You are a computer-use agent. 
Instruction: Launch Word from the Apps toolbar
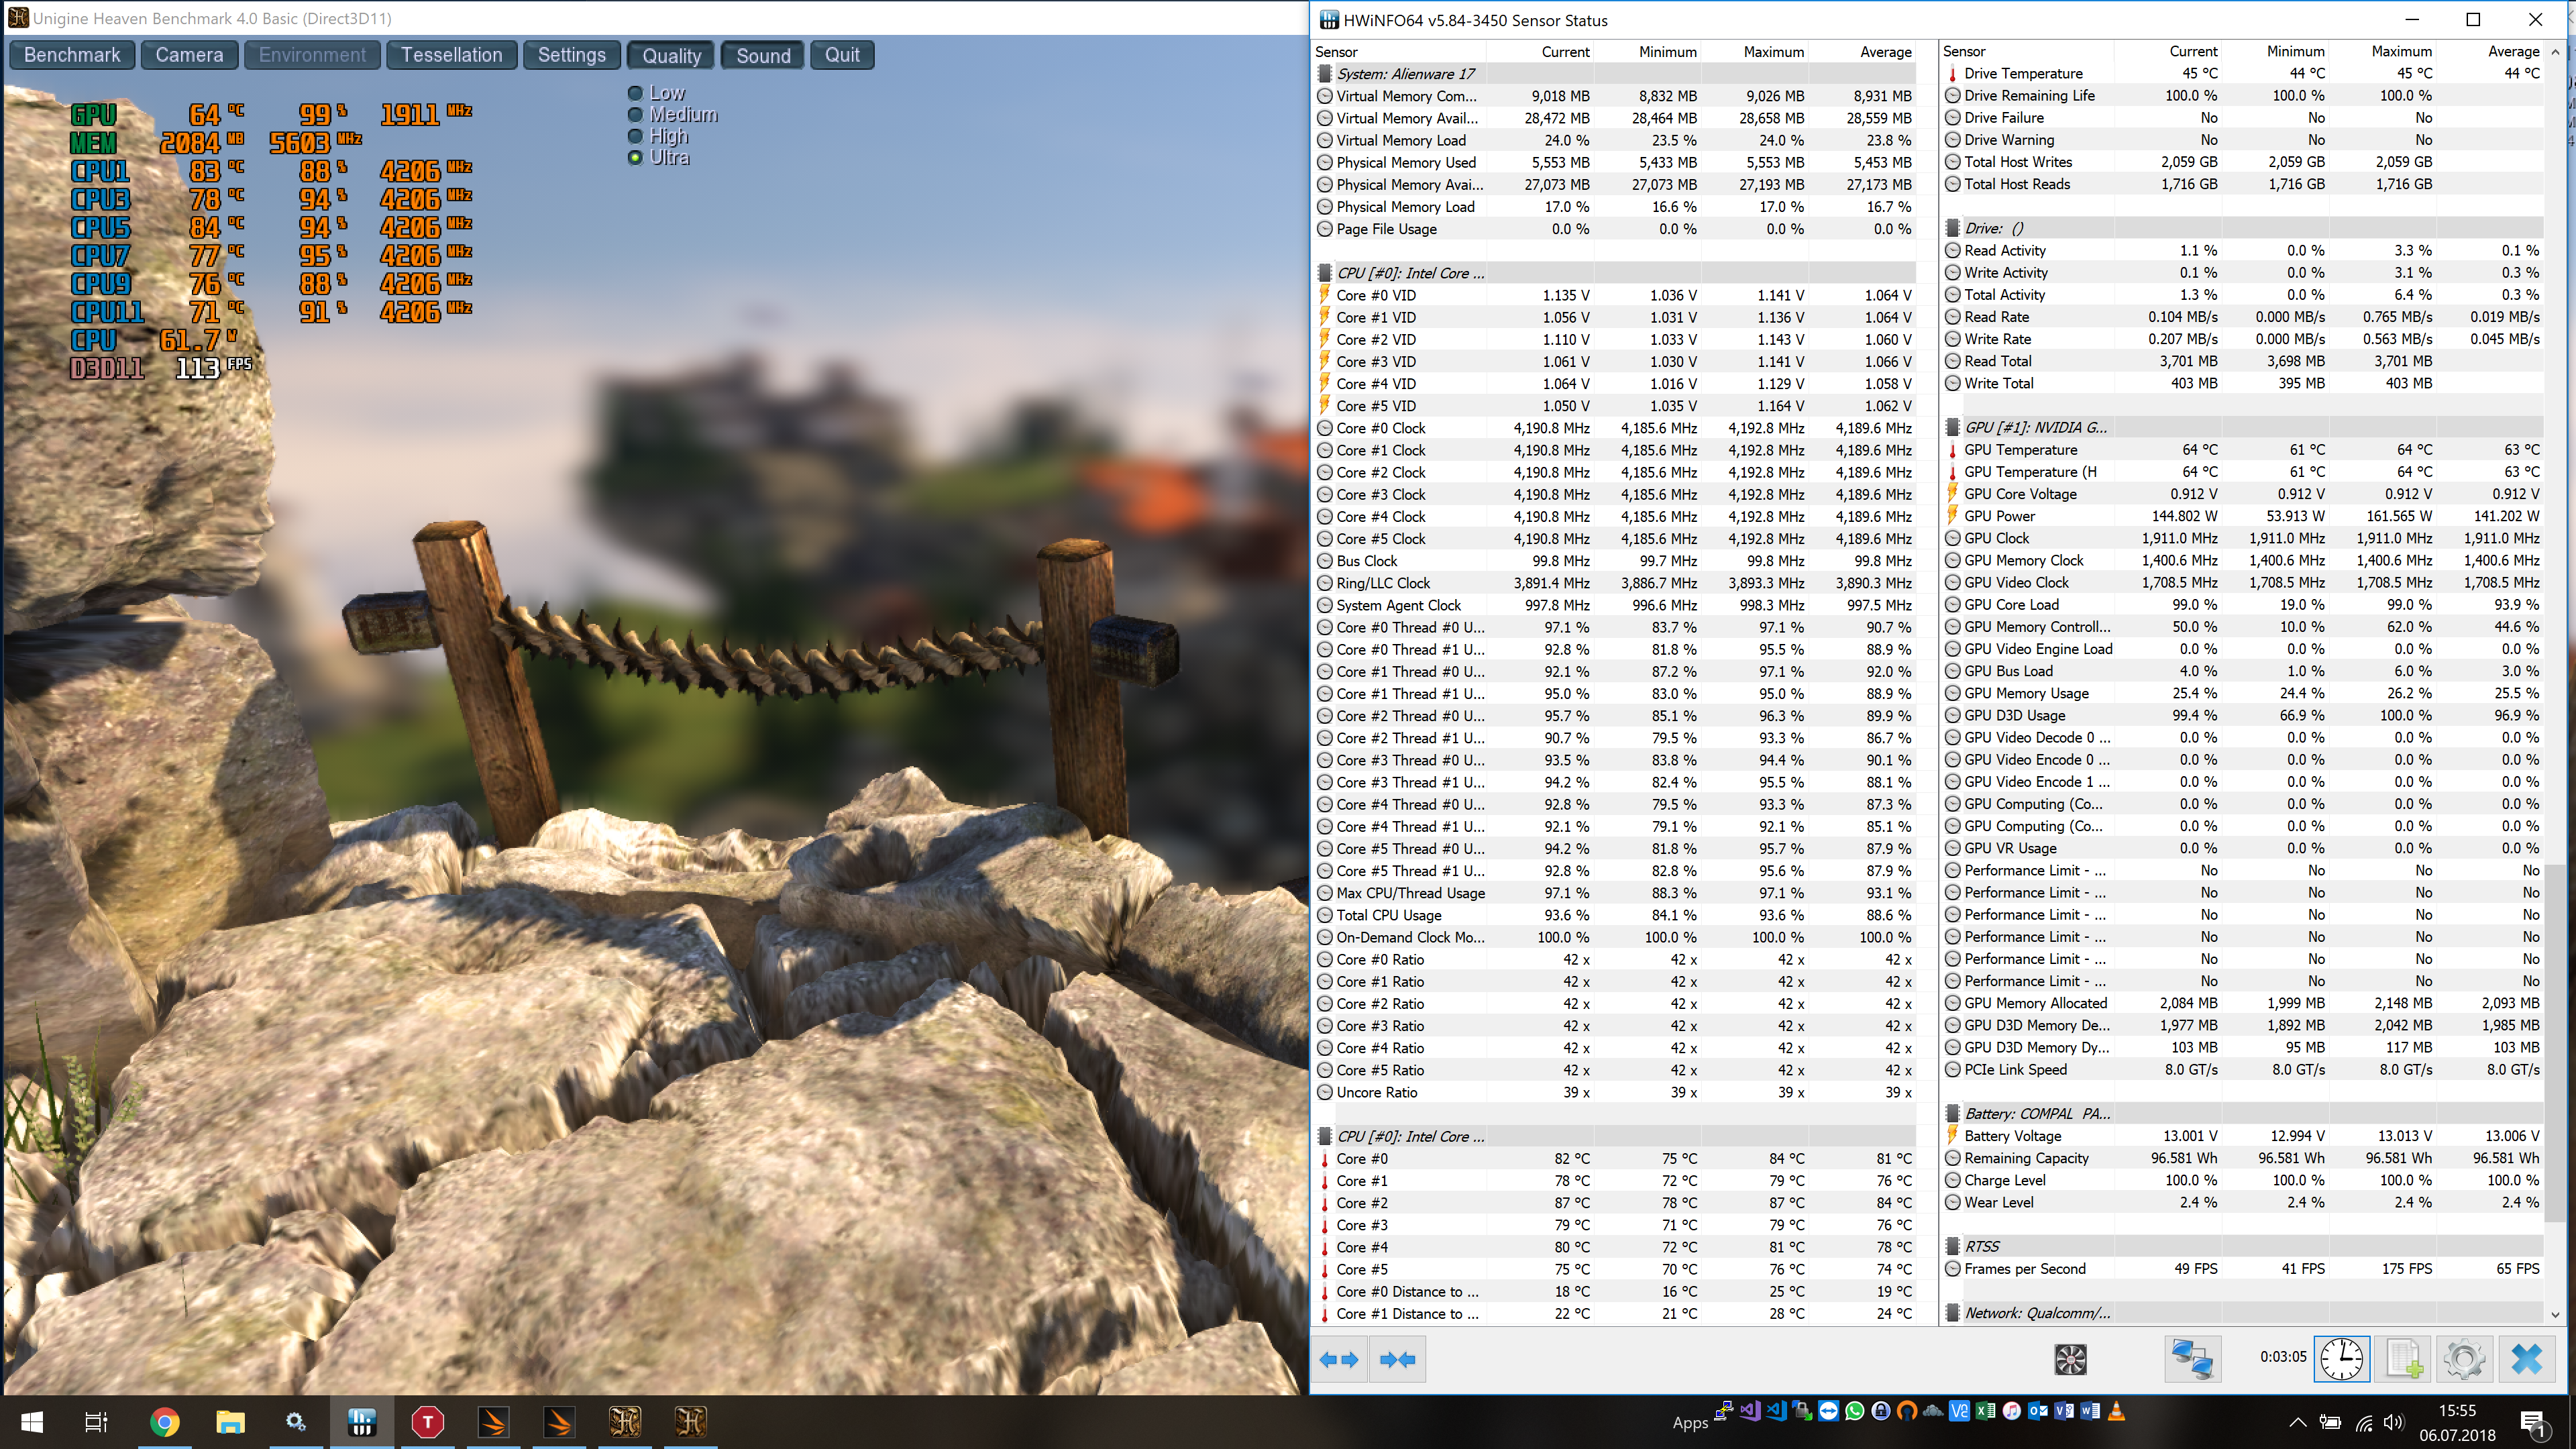click(x=2090, y=1411)
